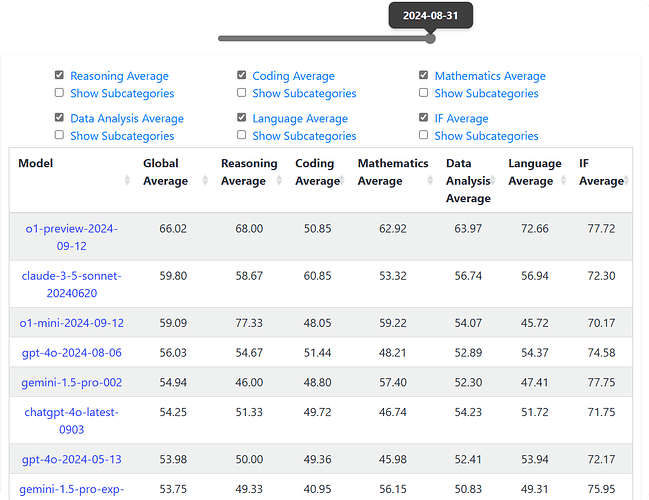Enable Show Subcategories under Reasoning Average

click(59, 92)
